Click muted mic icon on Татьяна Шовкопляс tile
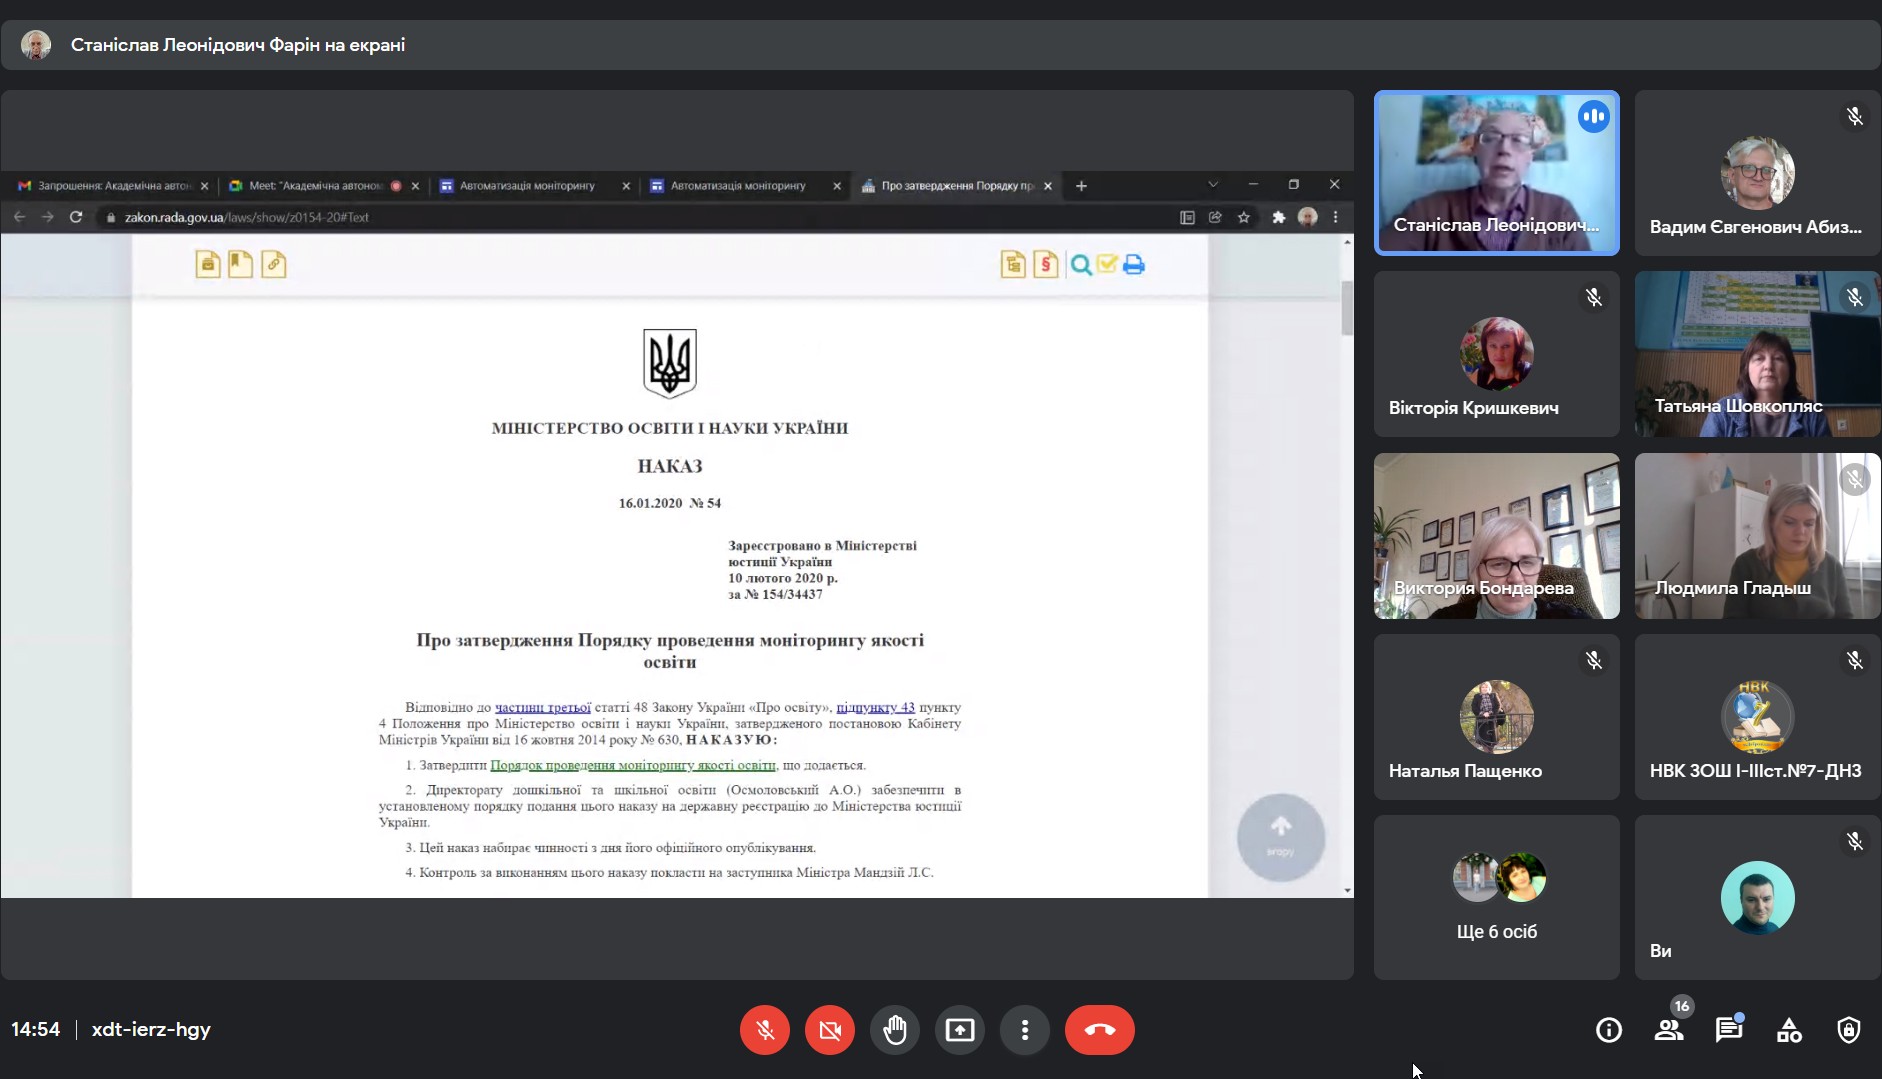 1855,298
